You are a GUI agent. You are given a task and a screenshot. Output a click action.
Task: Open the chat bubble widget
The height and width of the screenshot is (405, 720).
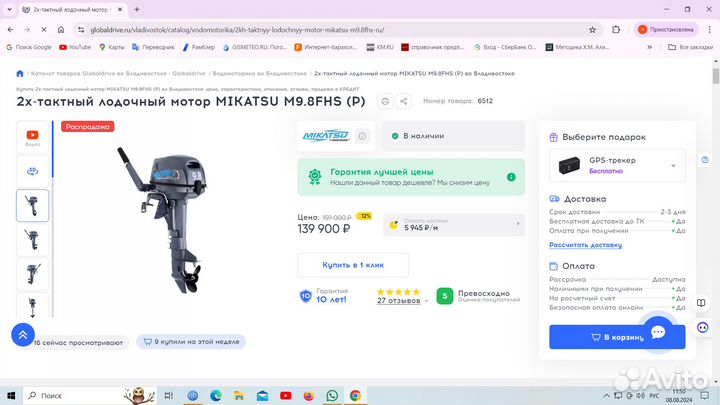[658, 332]
